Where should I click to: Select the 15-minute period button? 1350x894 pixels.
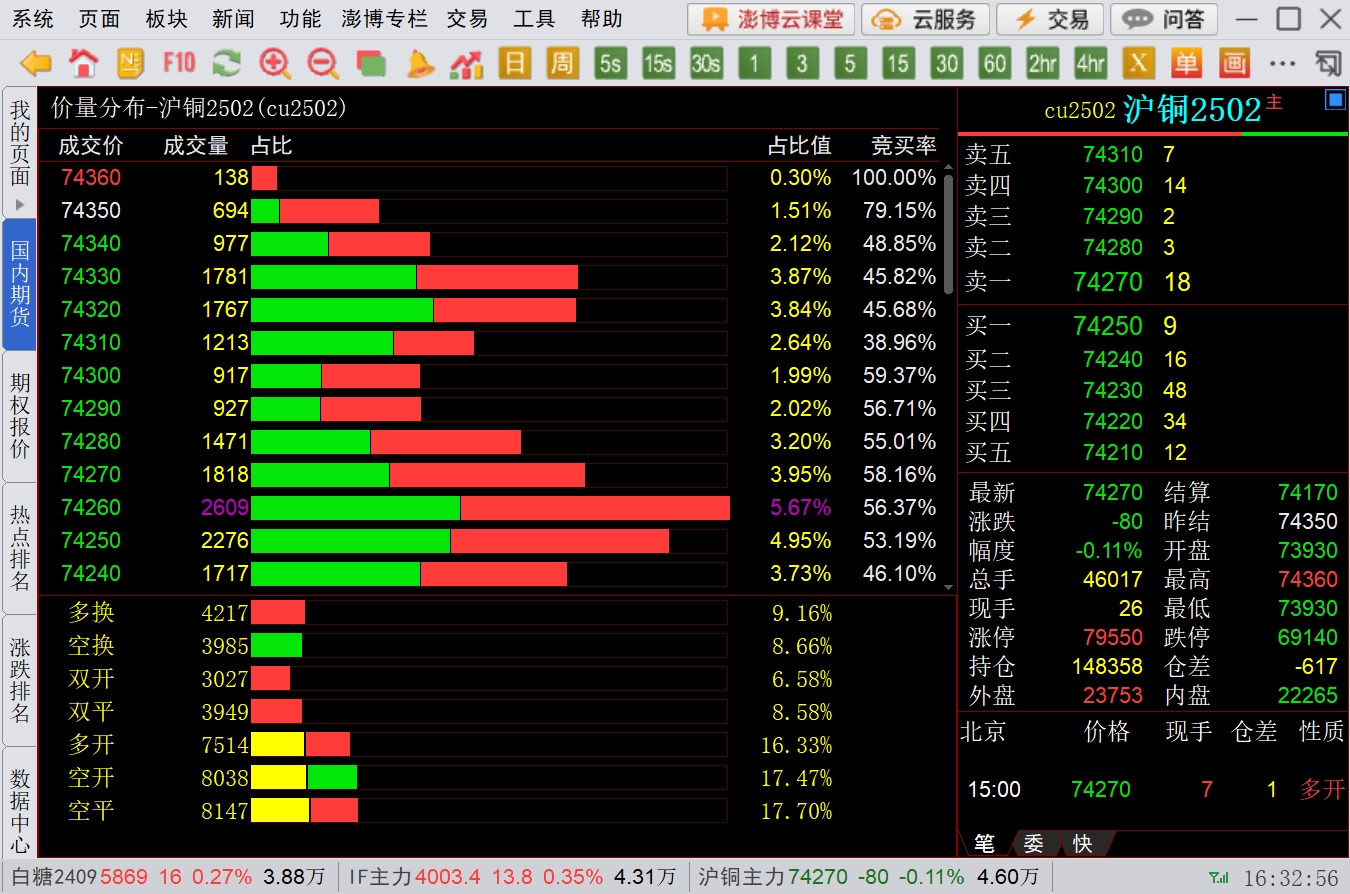click(x=897, y=64)
